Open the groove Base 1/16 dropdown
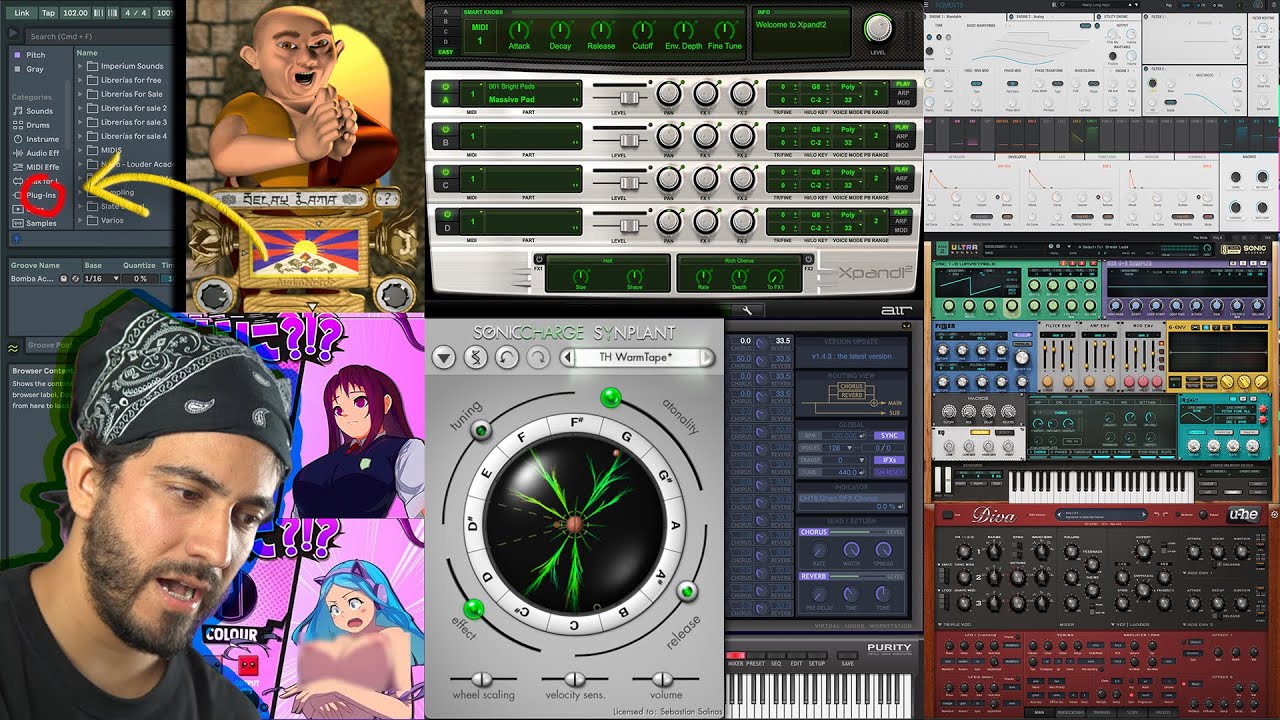This screenshot has width=1280, height=720. click(100, 279)
